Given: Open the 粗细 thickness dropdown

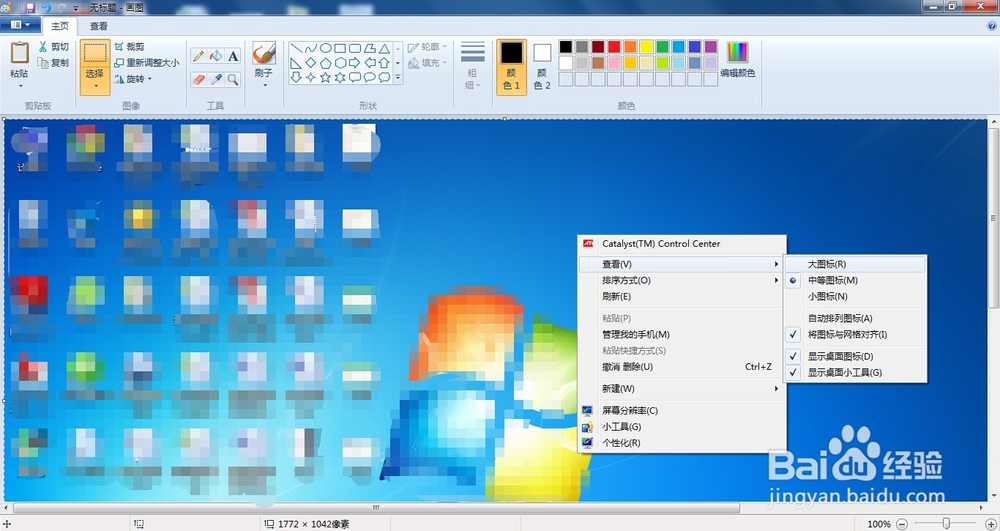Looking at the screenshot, I should point(473,67).
